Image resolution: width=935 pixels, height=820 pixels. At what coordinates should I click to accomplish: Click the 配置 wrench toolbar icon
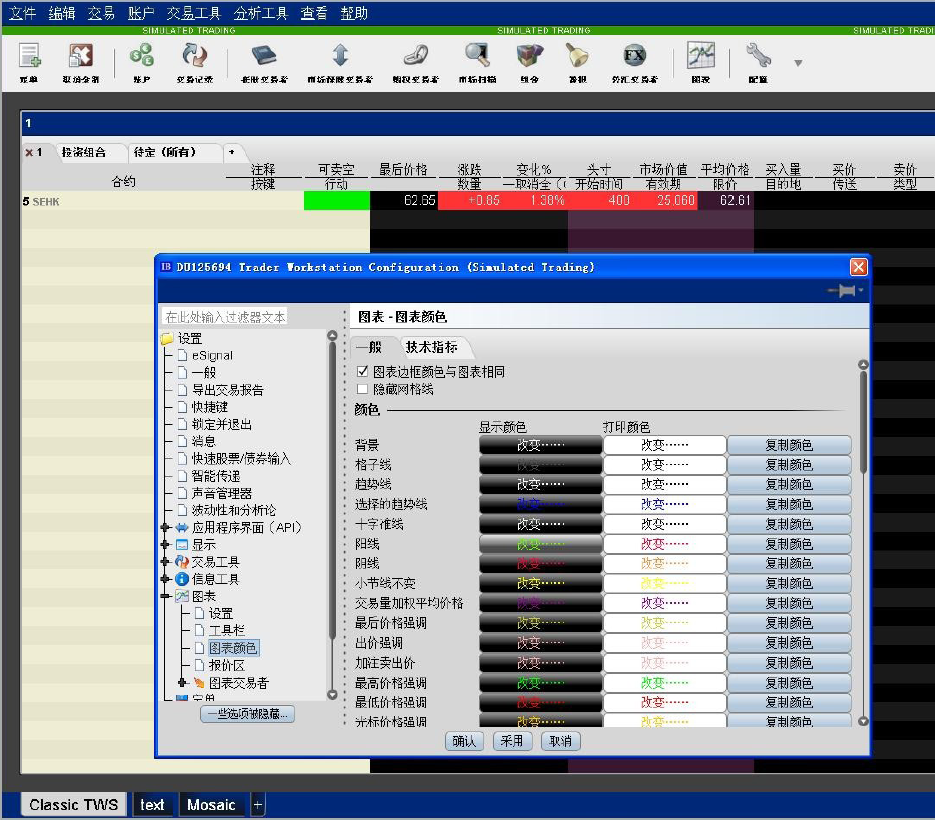click(x=758, y=62)
